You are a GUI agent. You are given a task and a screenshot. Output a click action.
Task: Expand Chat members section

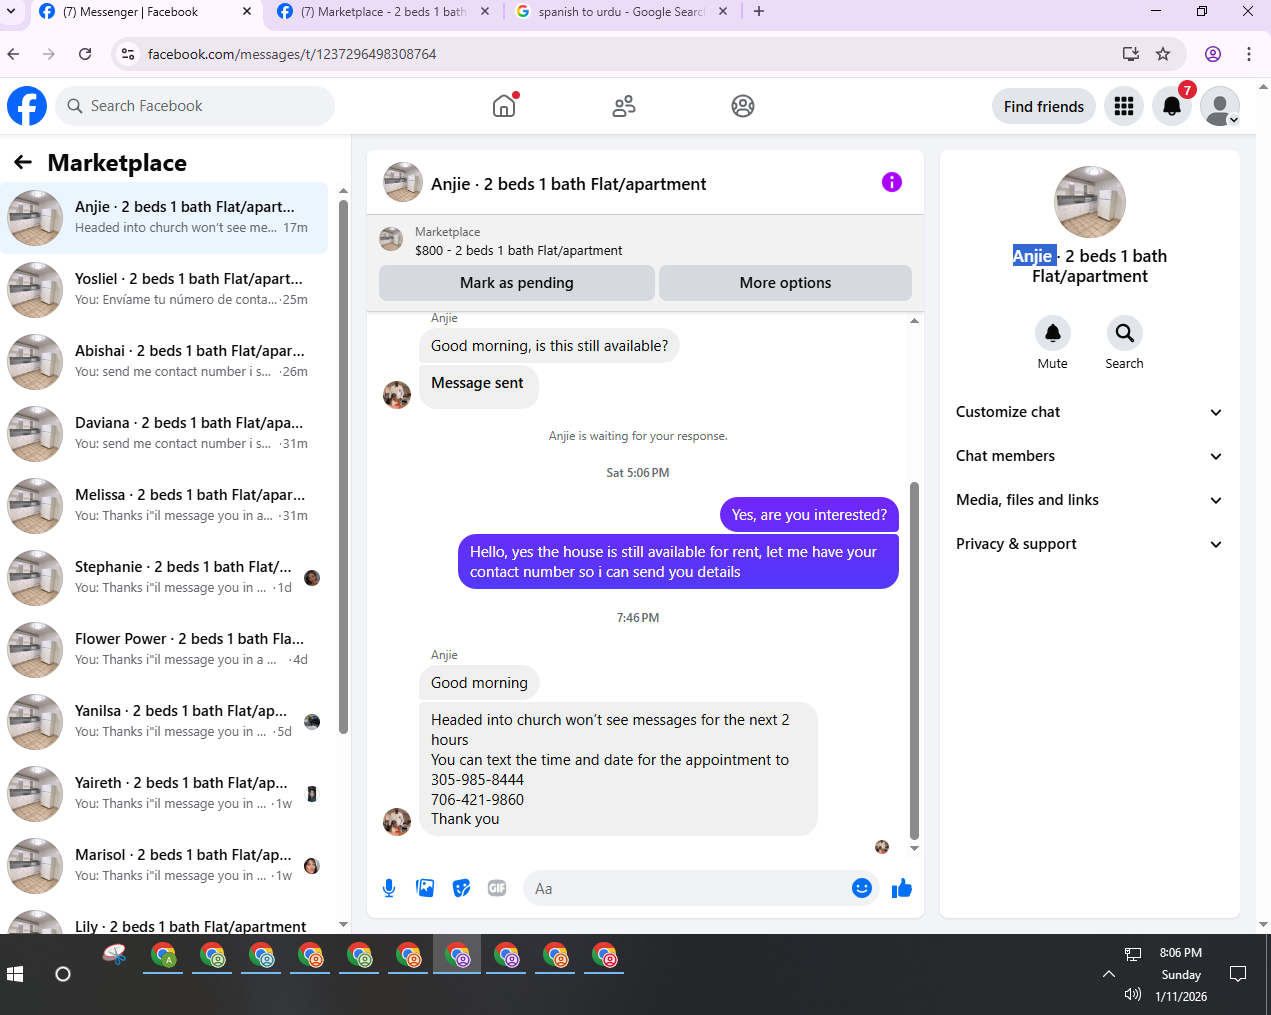[x=1090, y=456]
